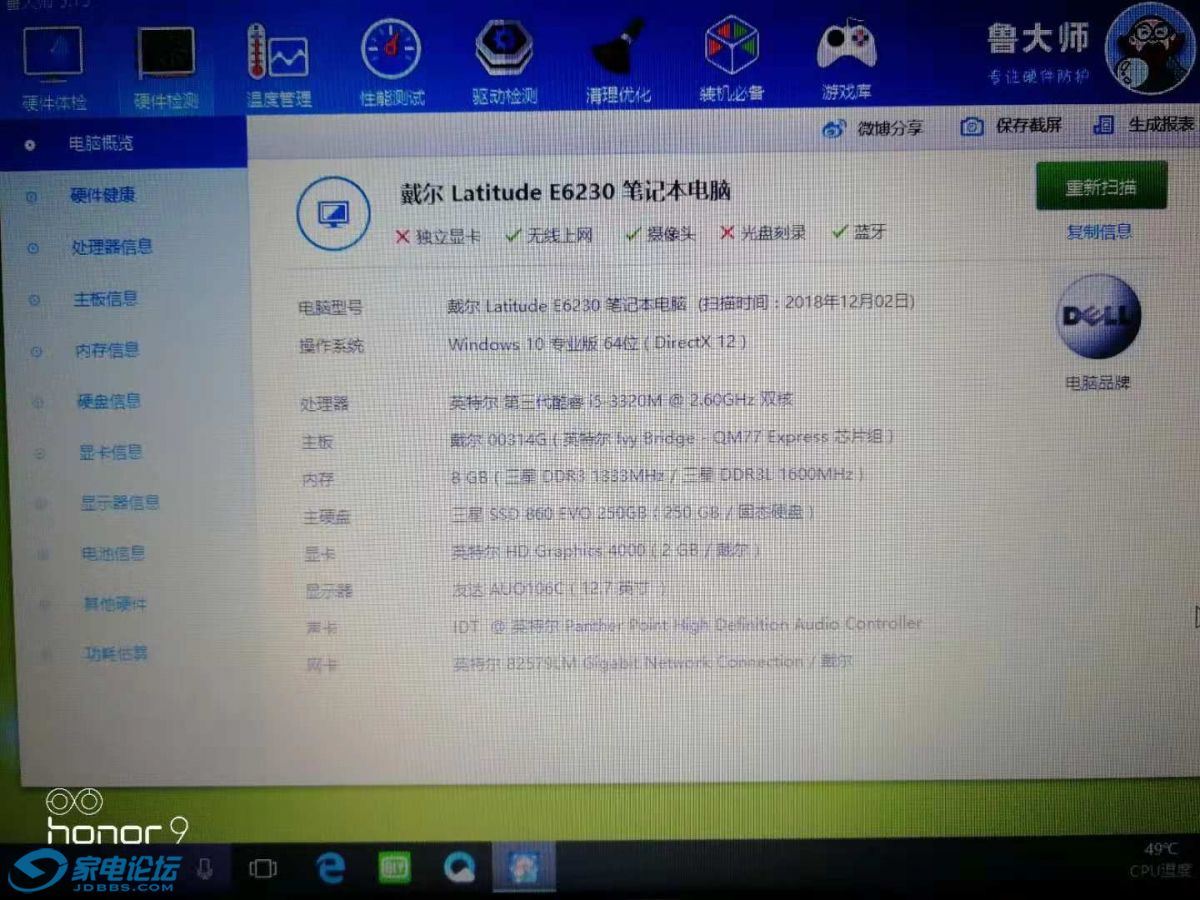Viewport: 1200px width, 900px height.
Task: Generate a report with 生成报表
Action: coord(1144,125)
